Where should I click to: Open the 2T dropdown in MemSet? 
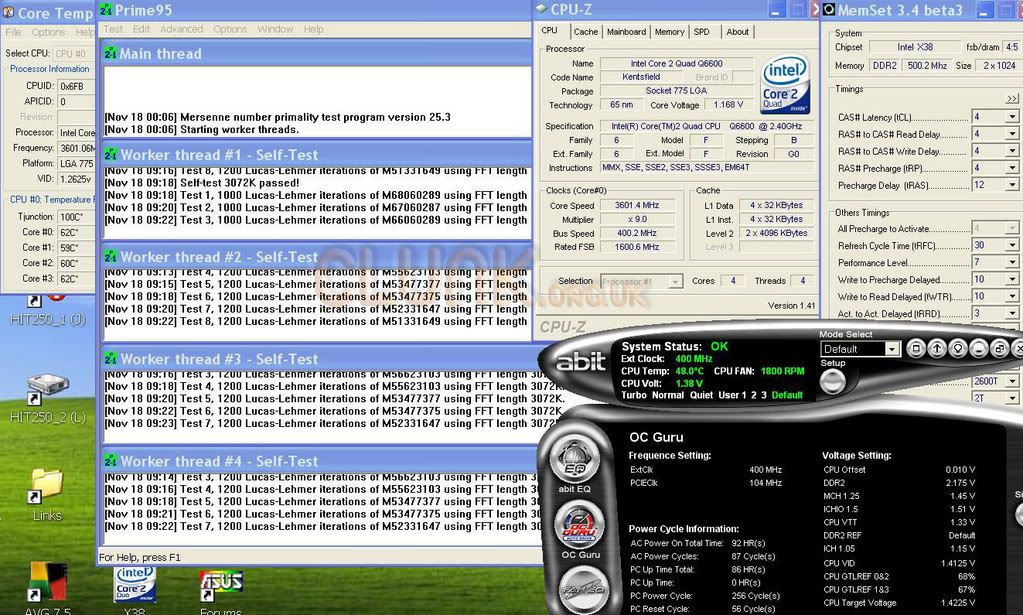[x=1012, y=398]
